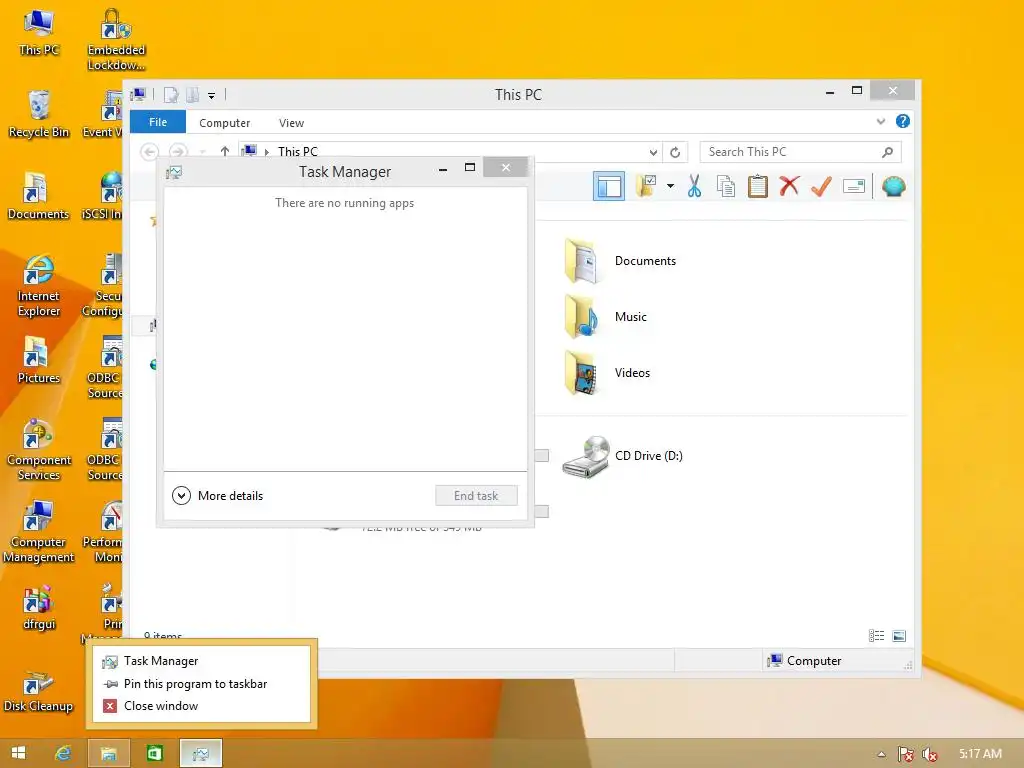Click the Task Manager taskbar button
1024x768 pixels.
coord(201,753)
